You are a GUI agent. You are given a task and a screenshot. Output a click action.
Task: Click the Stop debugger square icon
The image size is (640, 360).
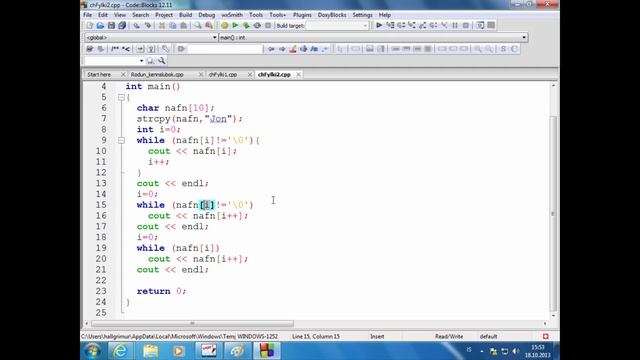click(466, 25)
